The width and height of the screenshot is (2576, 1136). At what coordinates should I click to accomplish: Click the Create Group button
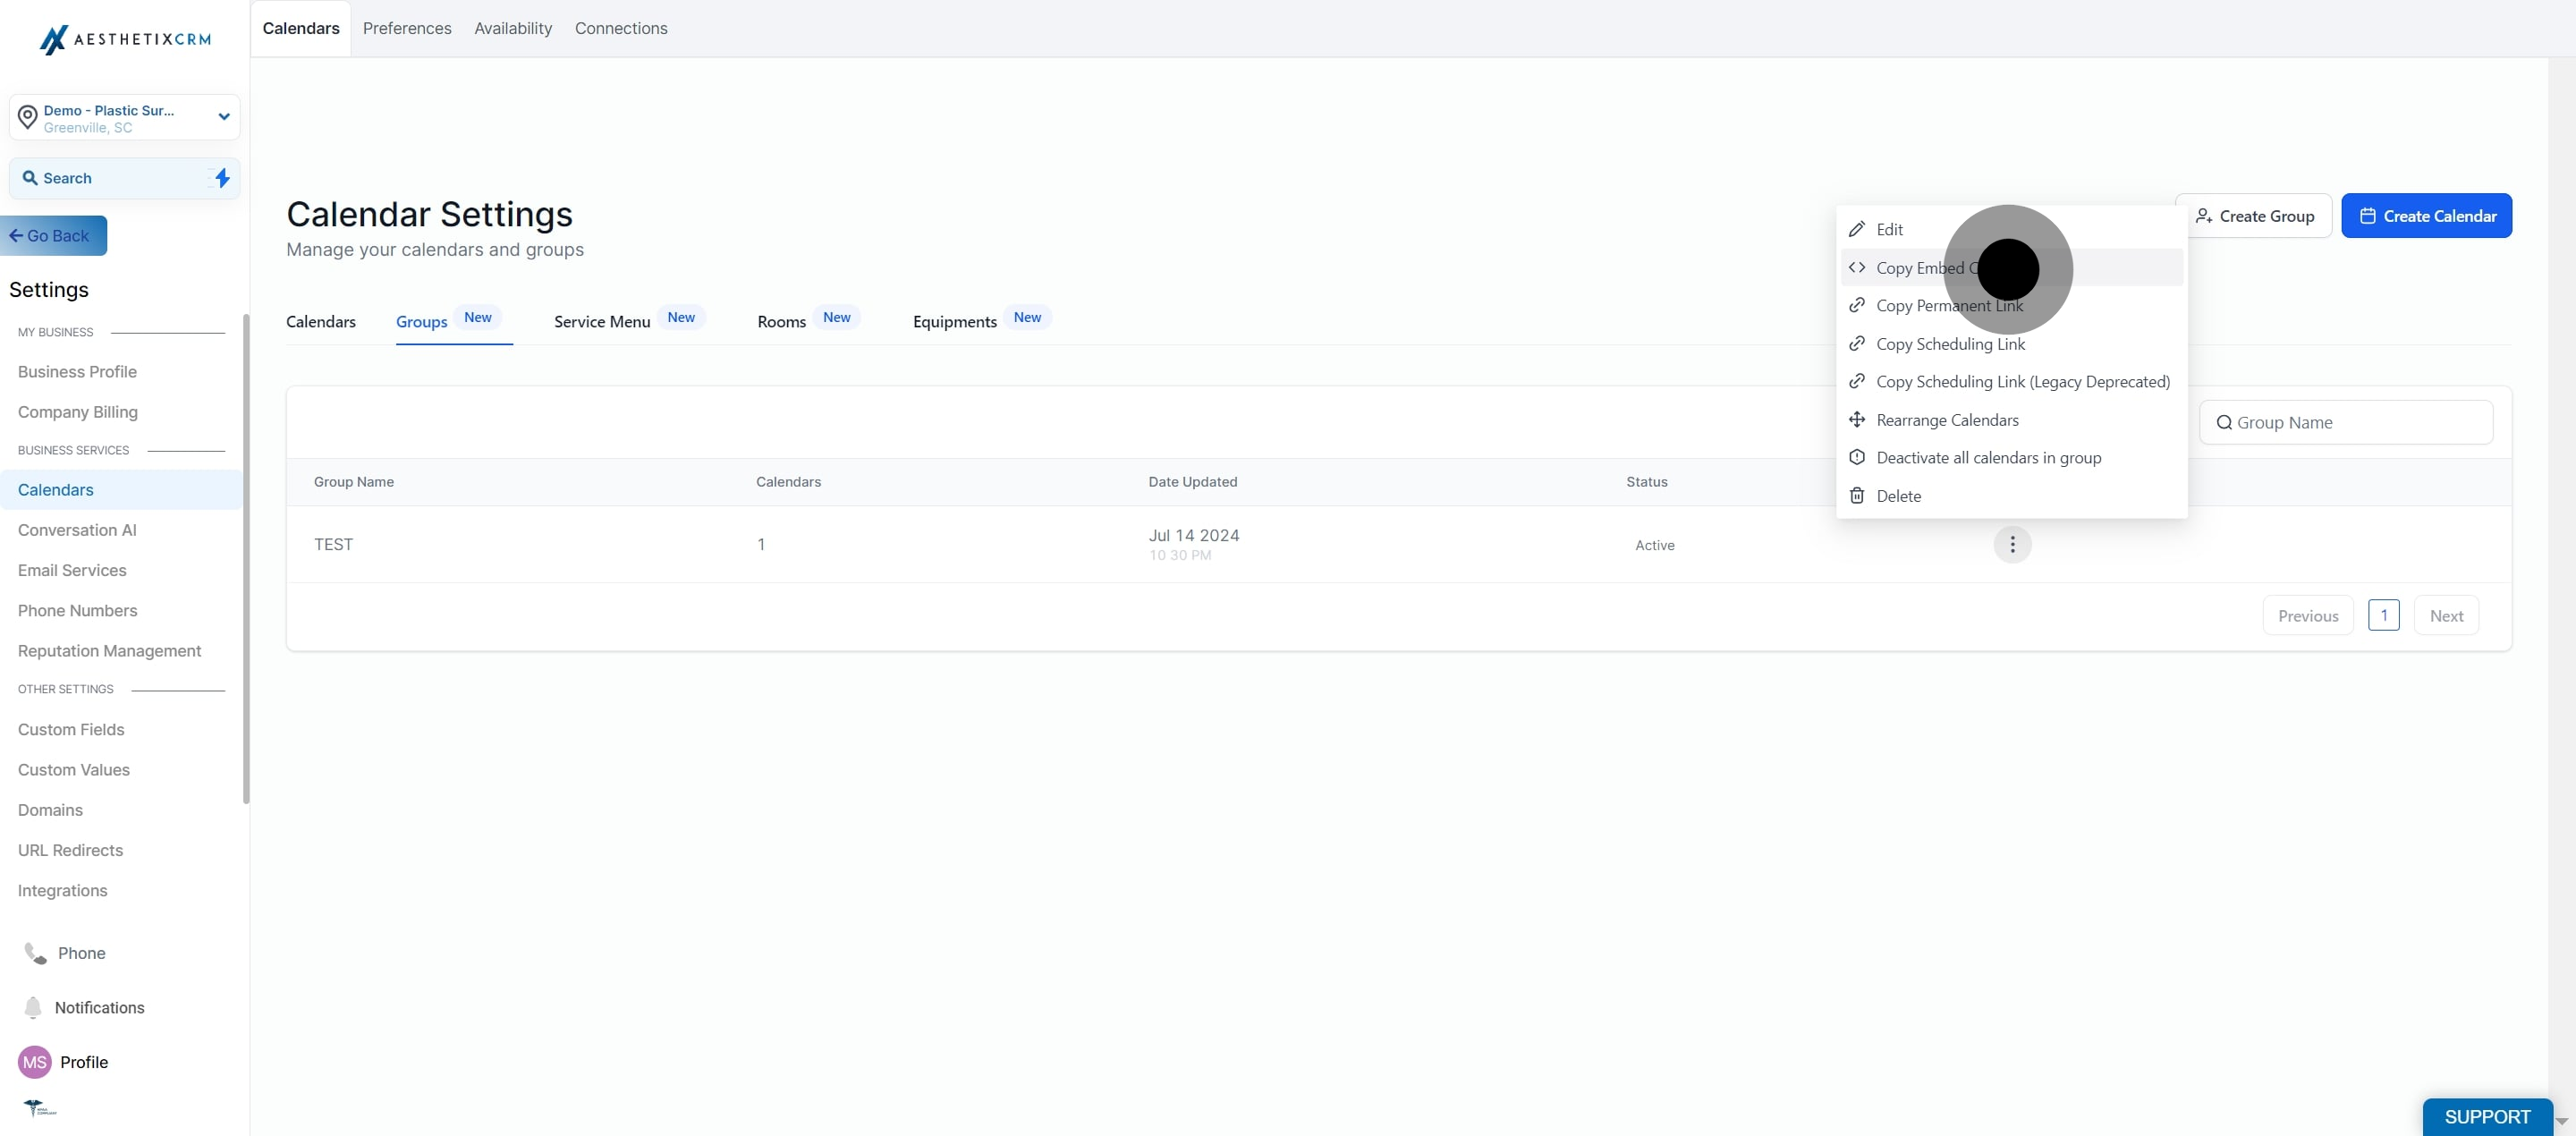point(2254,216)
